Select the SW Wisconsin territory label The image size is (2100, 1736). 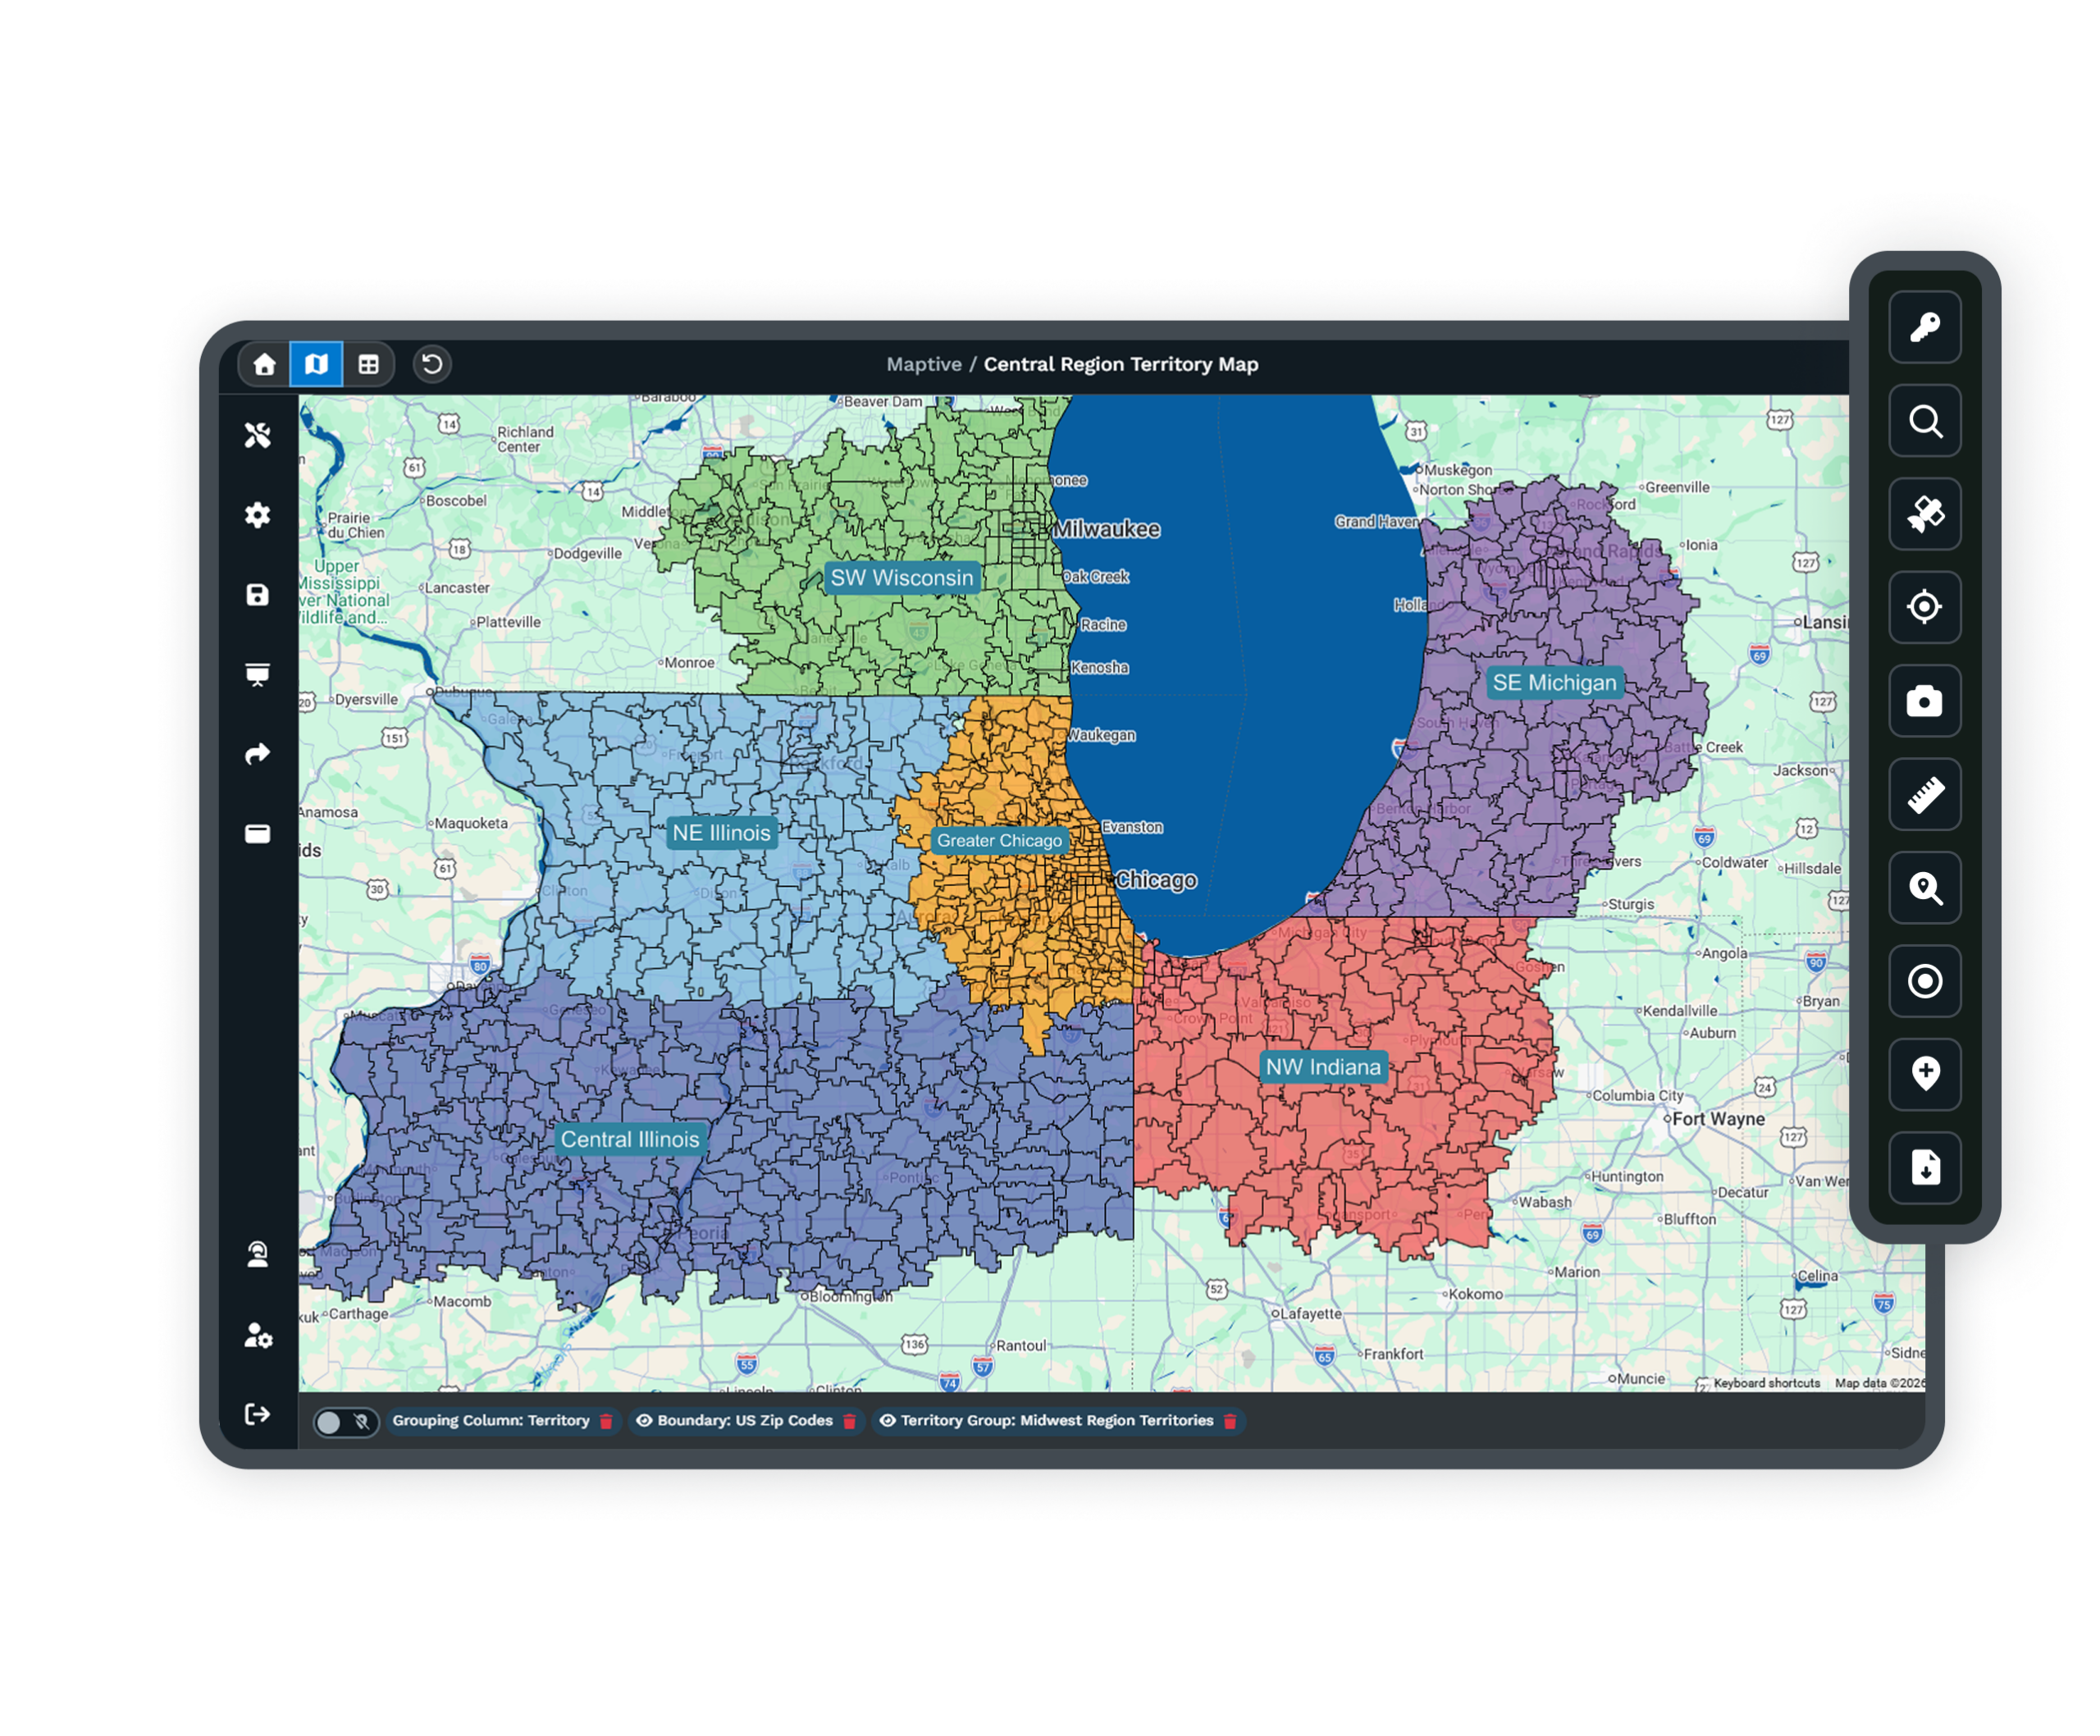pos(901,577)
